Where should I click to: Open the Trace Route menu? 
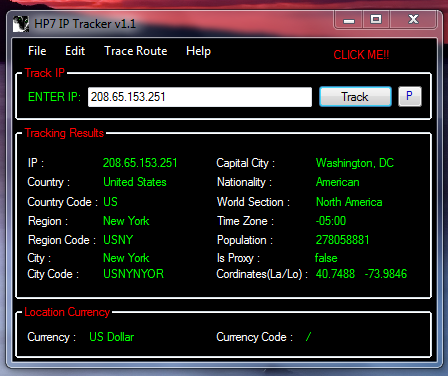(x=136, y=51)
